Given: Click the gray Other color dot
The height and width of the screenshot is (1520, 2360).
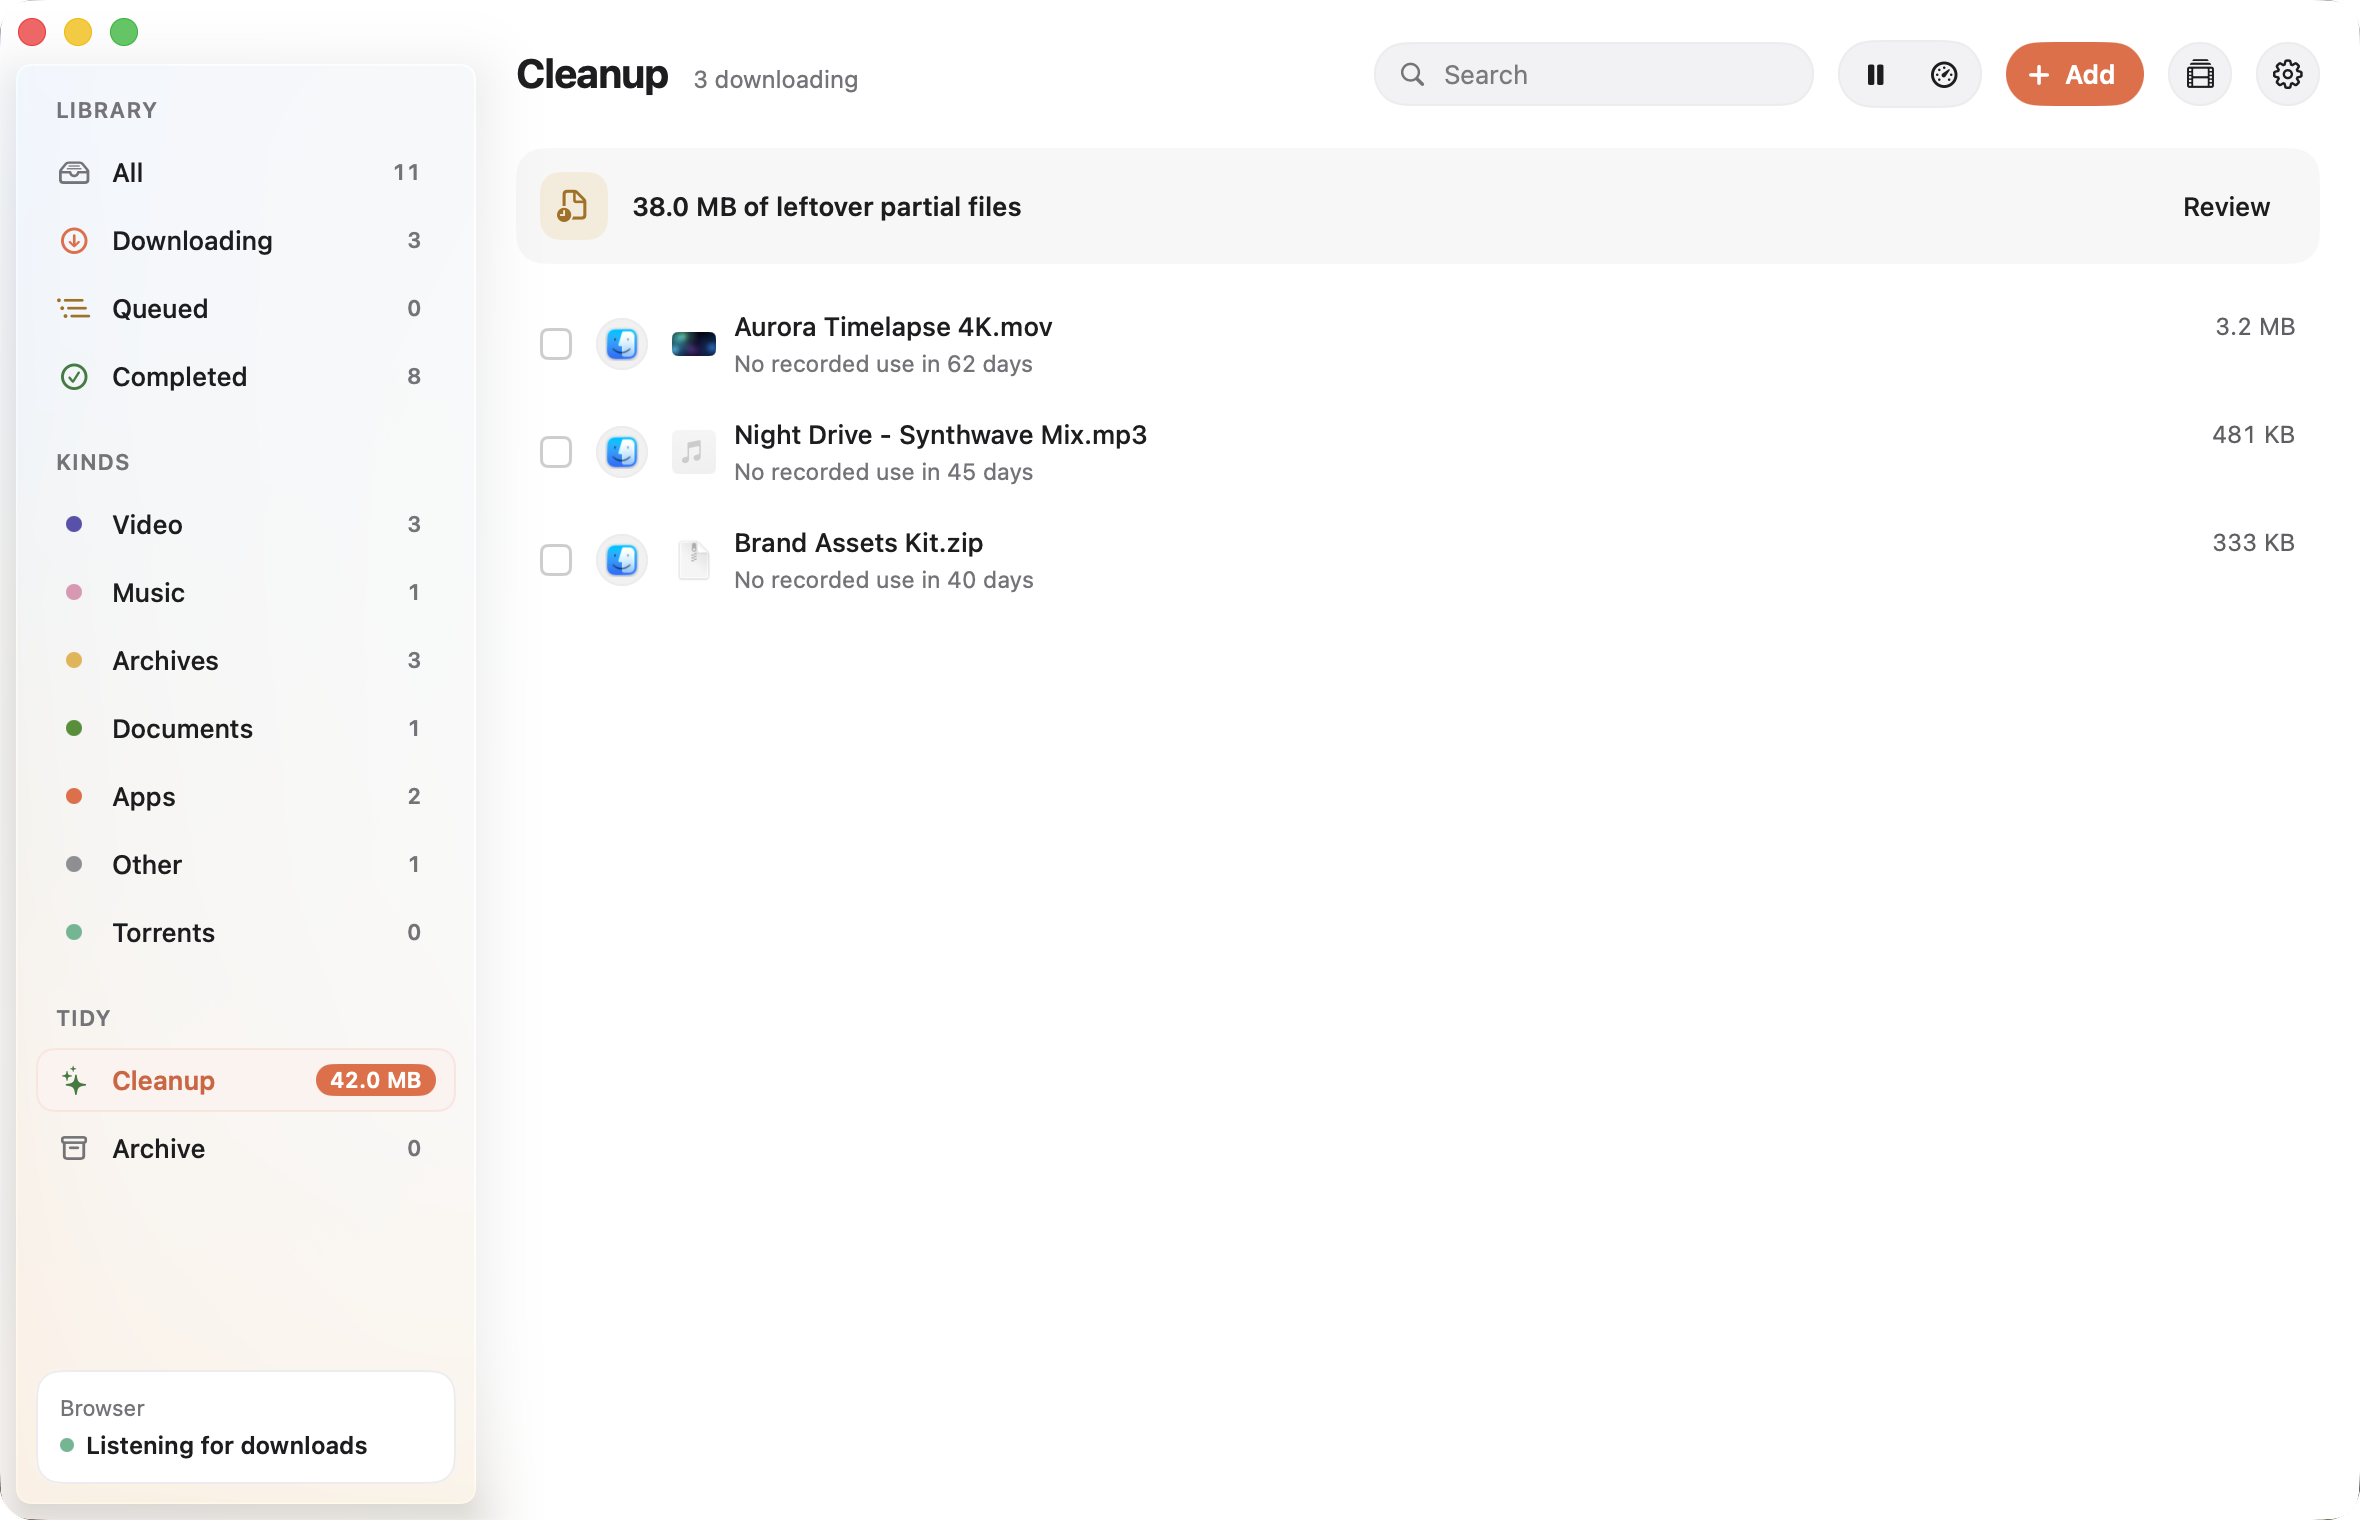Looking at the screenshot, I should tap(74, 865).
